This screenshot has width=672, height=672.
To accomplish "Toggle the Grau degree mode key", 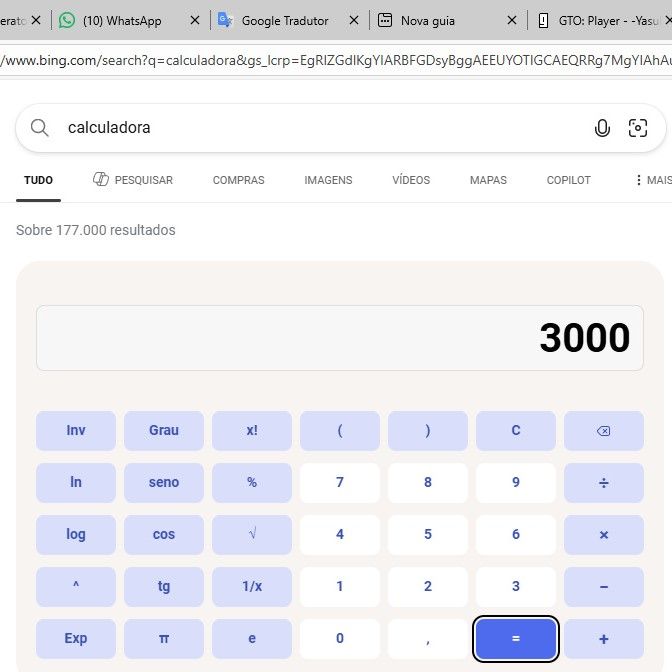I will [164, 431].
